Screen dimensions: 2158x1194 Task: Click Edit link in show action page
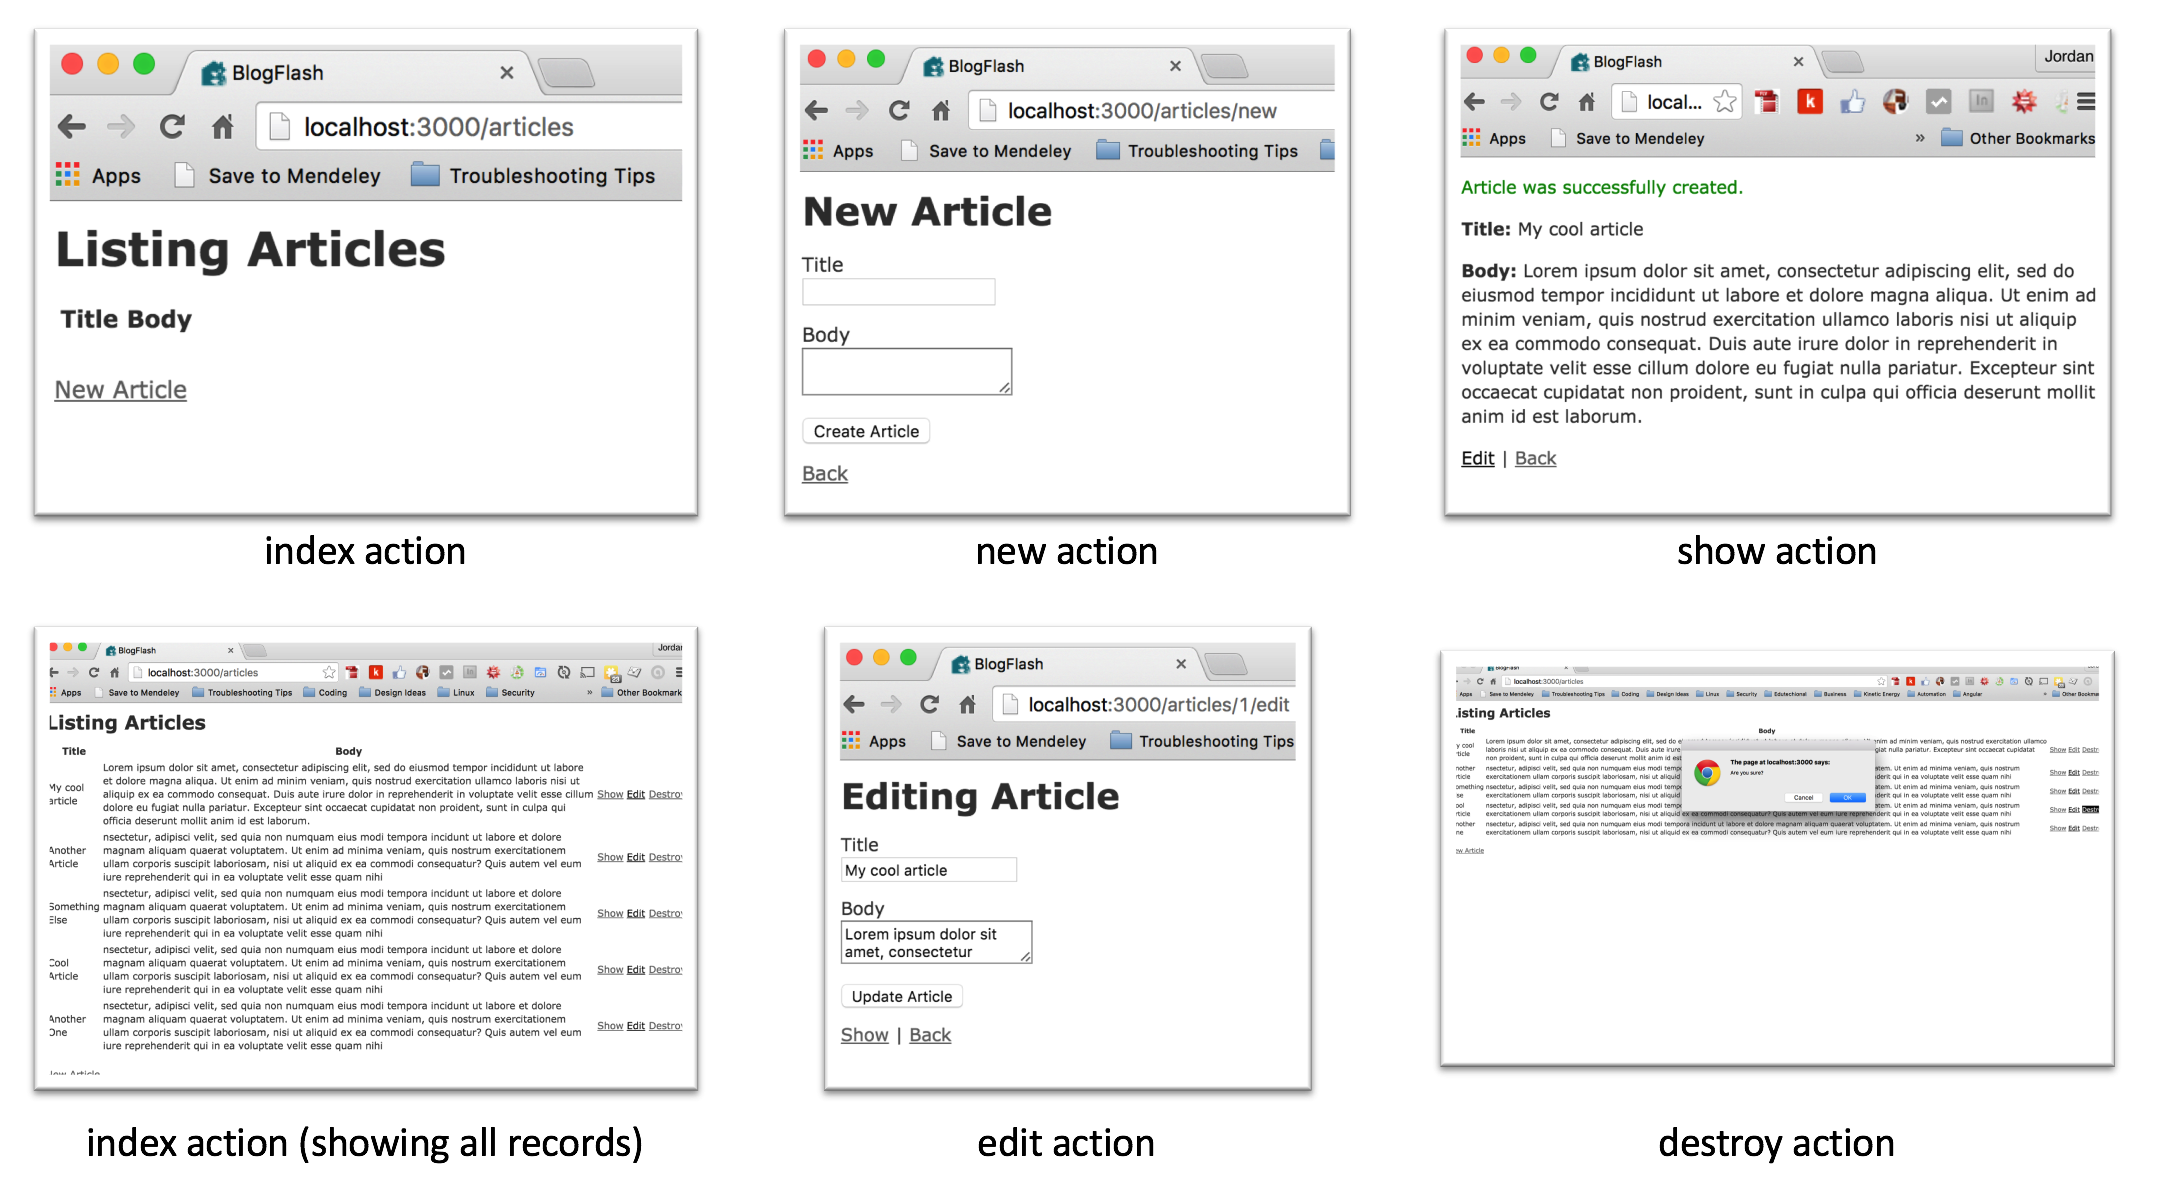point(1478,458)
